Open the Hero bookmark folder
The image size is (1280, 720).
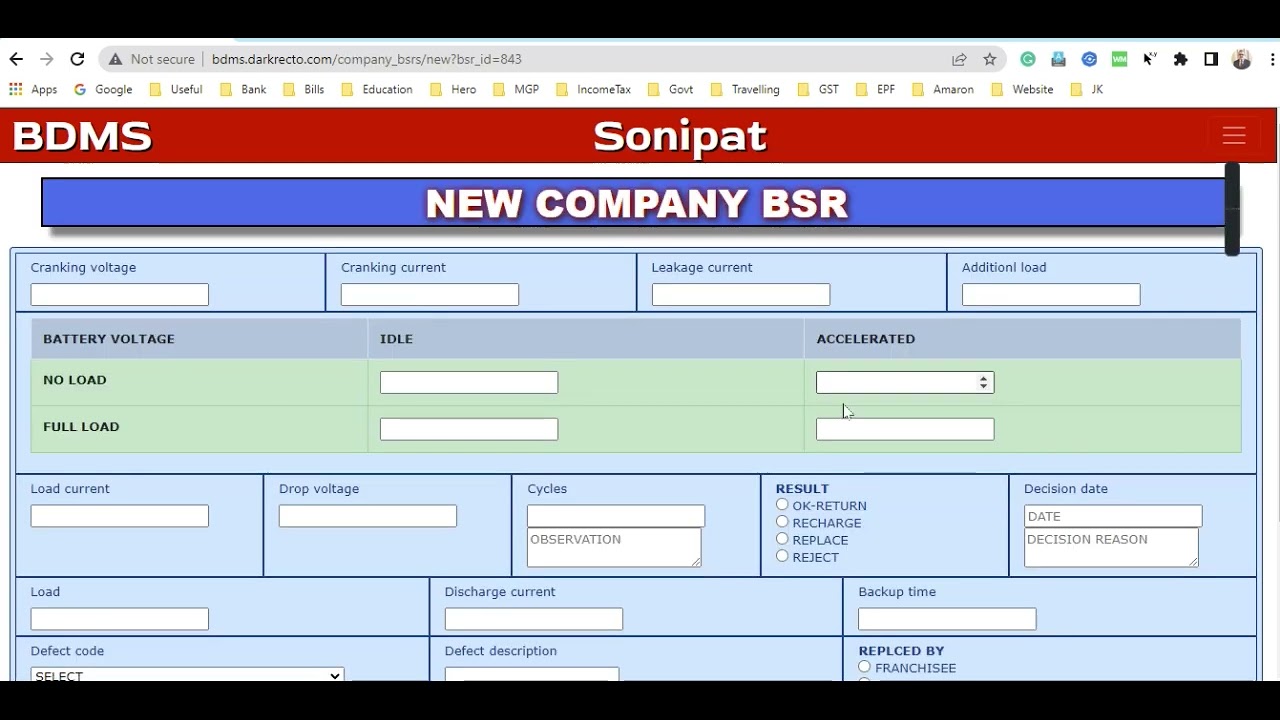click(453, 89)
